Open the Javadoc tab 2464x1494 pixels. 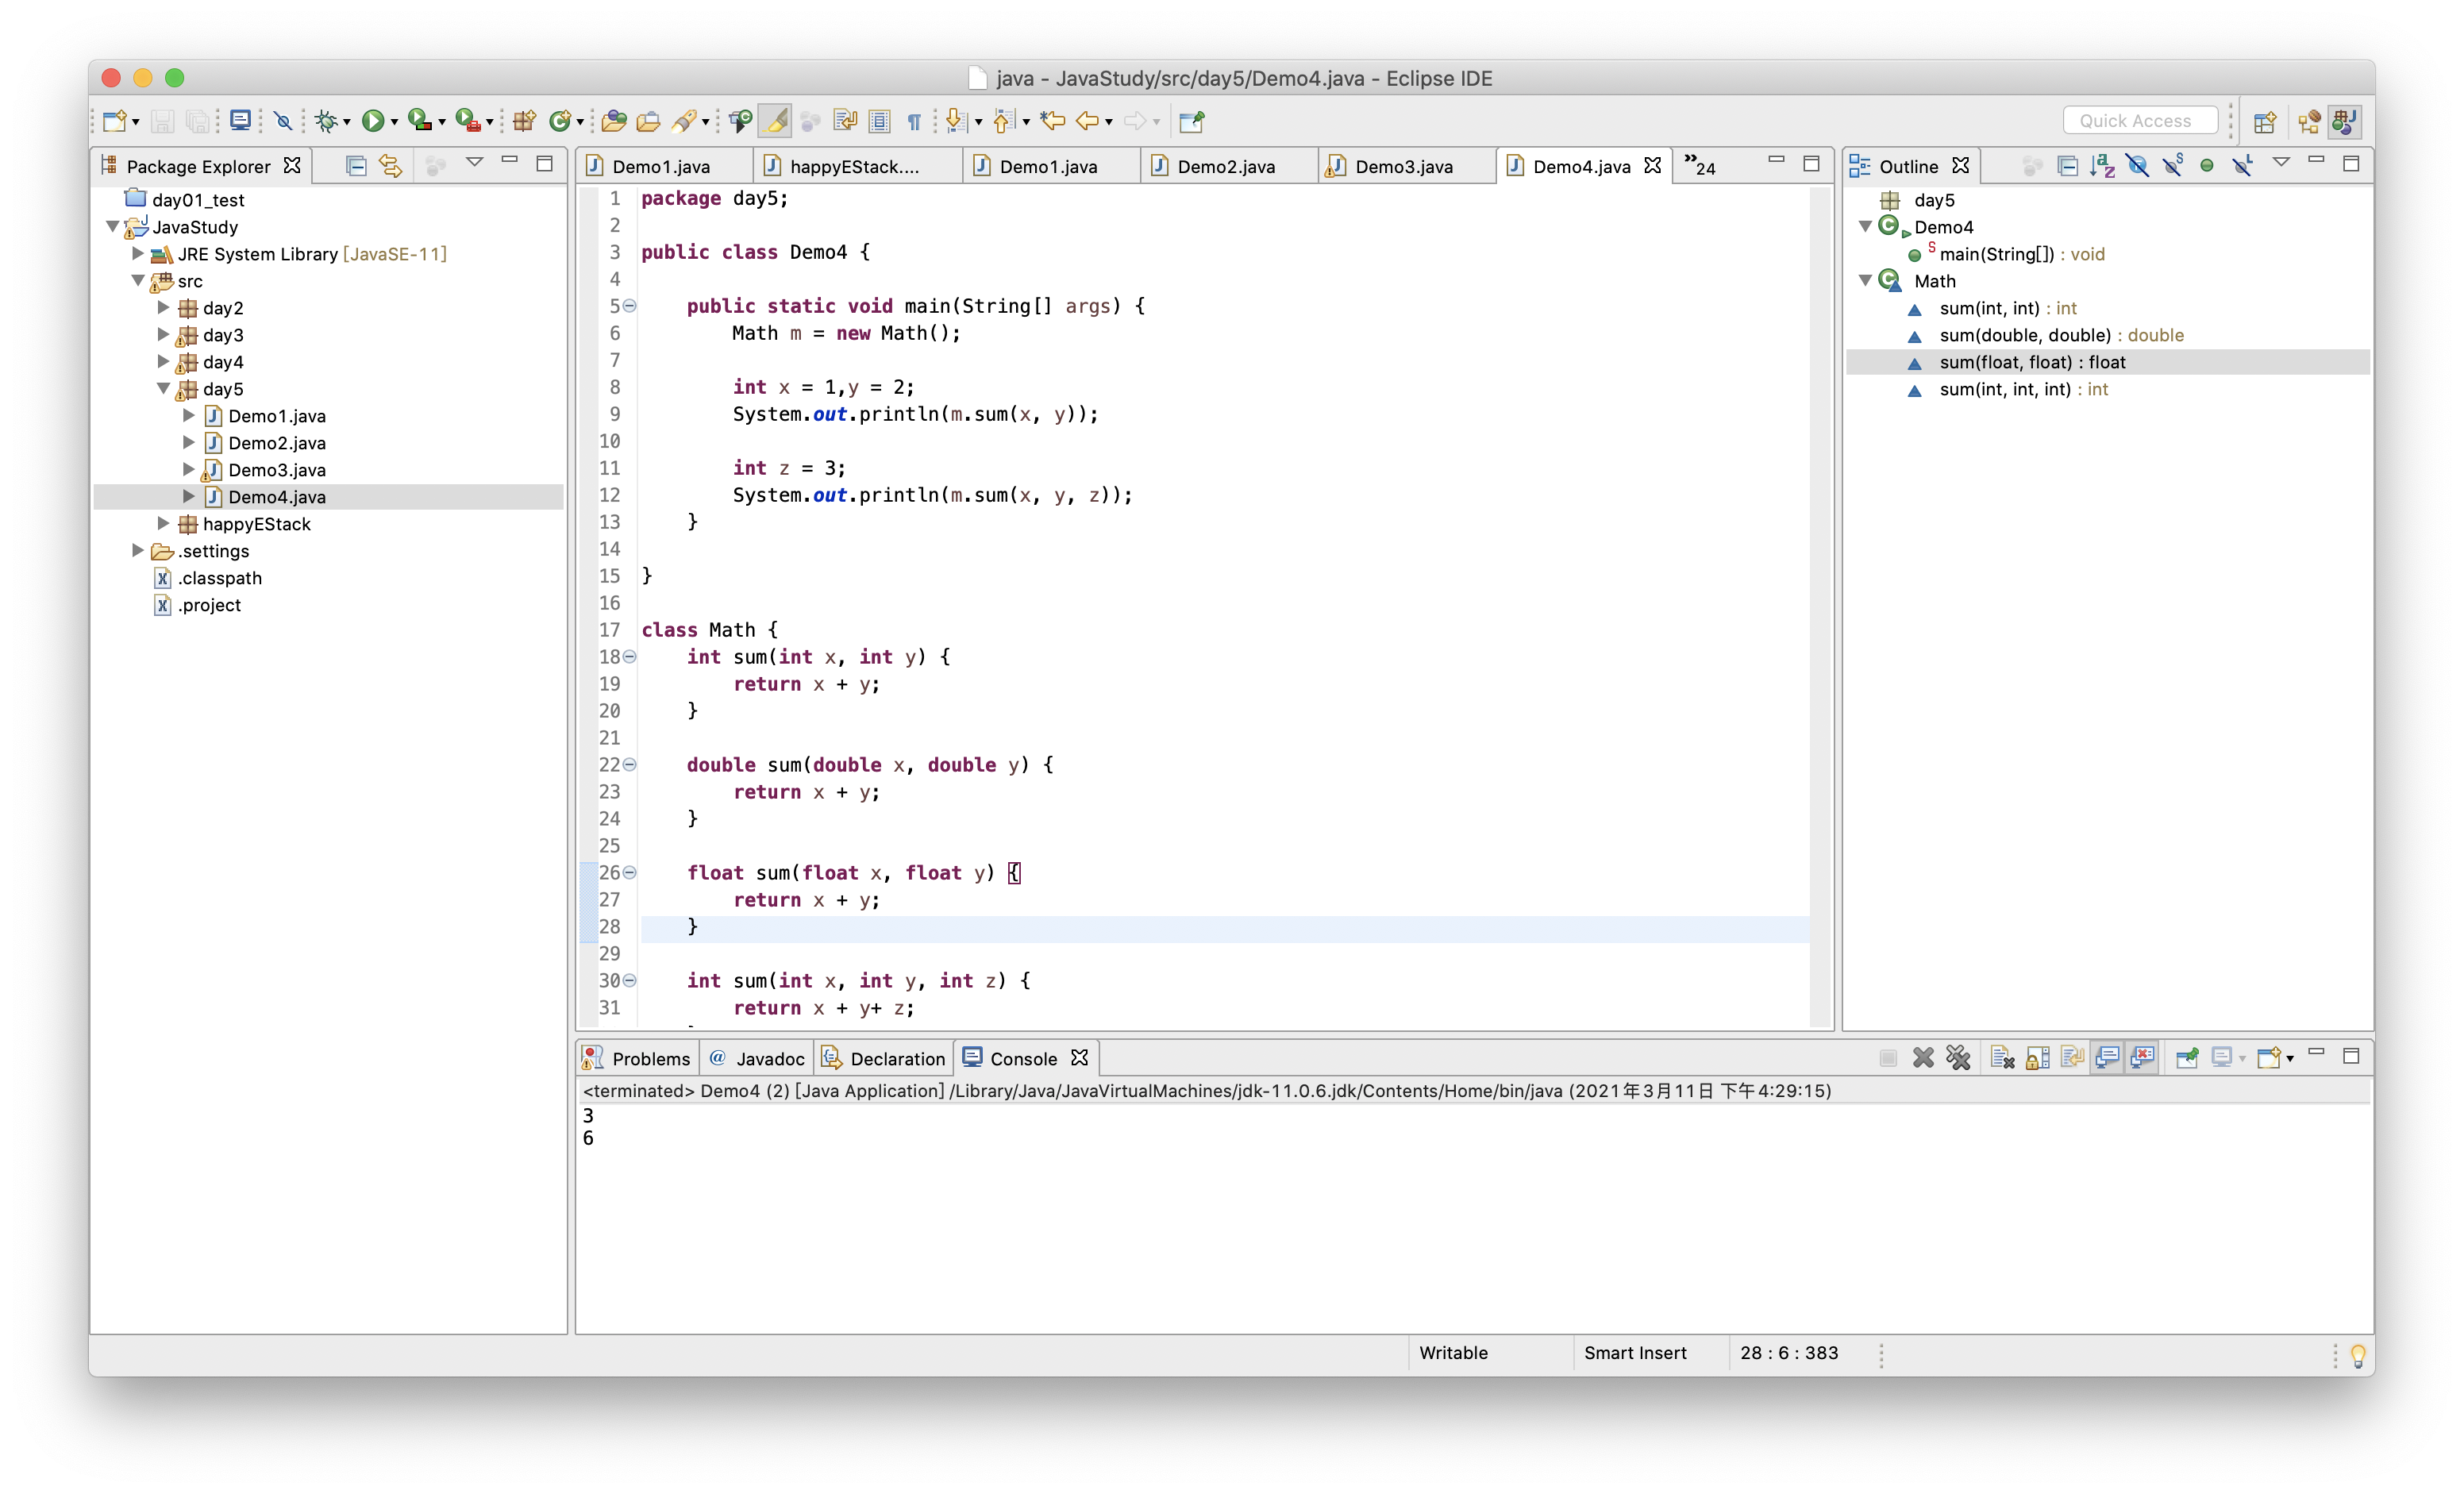756,1059
